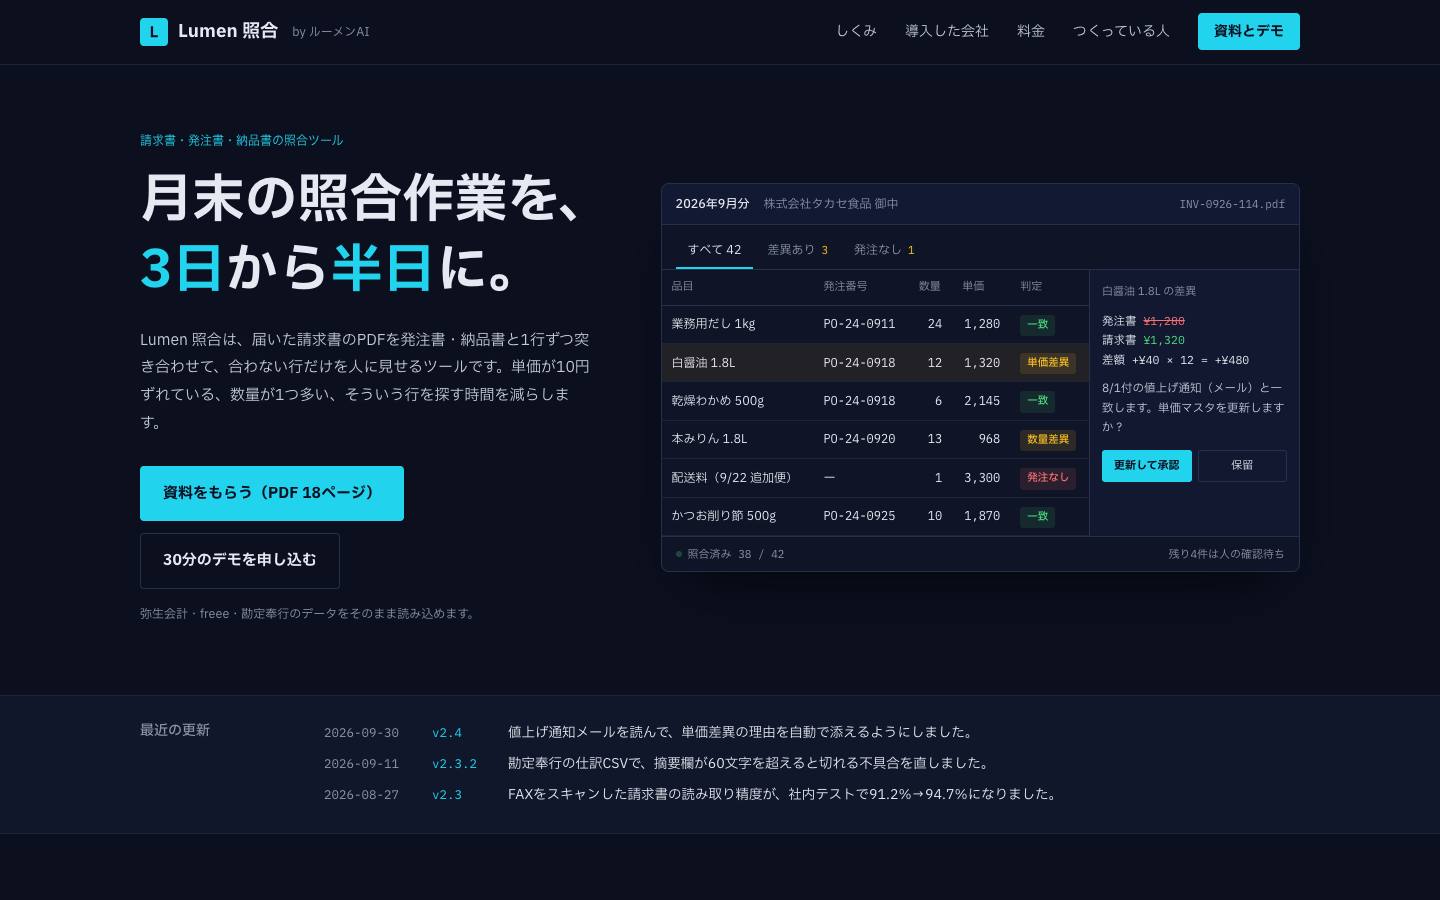
Task: Select the すべて 42 tab
Action: (x=714, y=250)
